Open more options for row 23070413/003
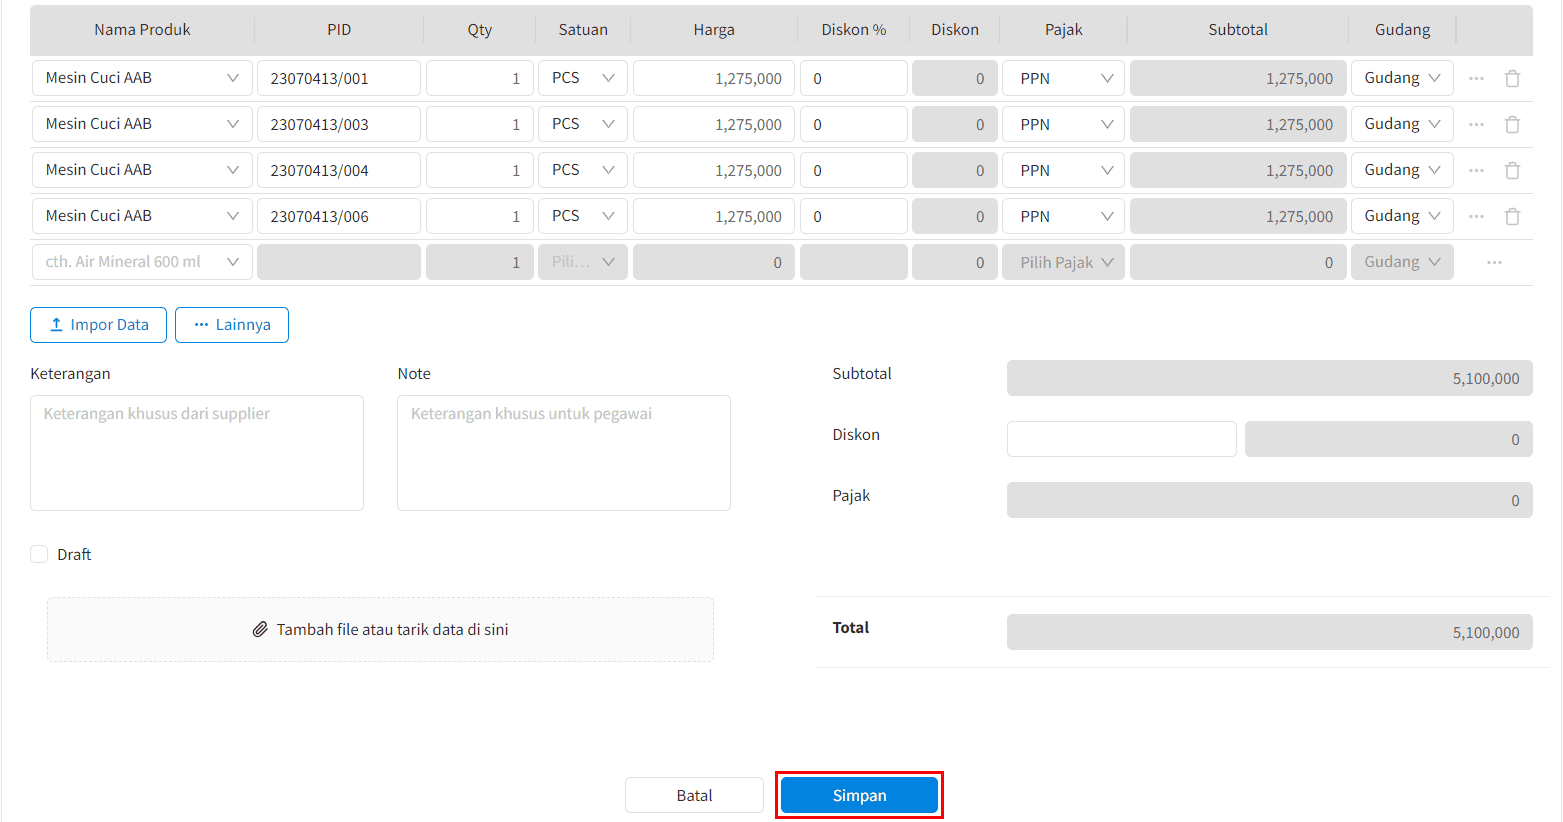Screen dimensions: 1563x822 pyautogui.click(x=1476, y=124)
